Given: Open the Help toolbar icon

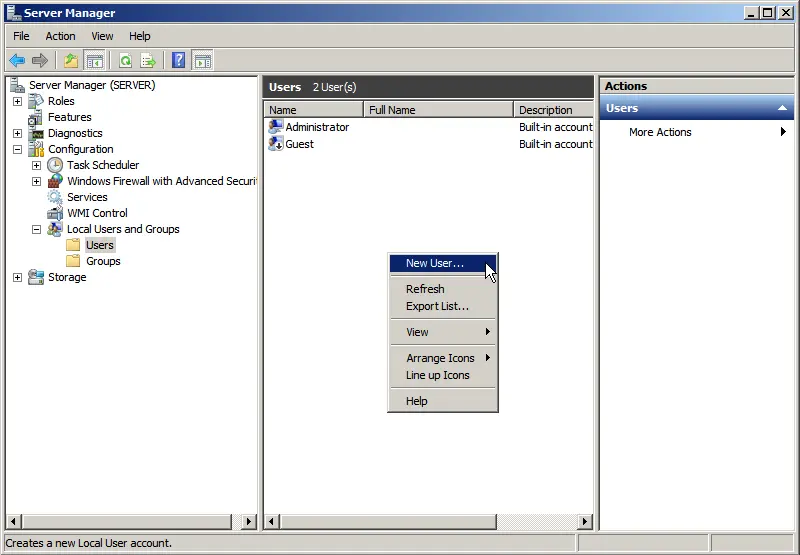Looking at the screenshot, I should coord(178,60).
